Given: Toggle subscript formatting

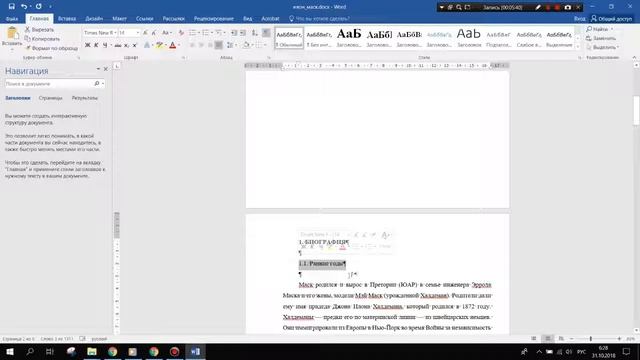Looking at the screenshot, I should 127,45.
